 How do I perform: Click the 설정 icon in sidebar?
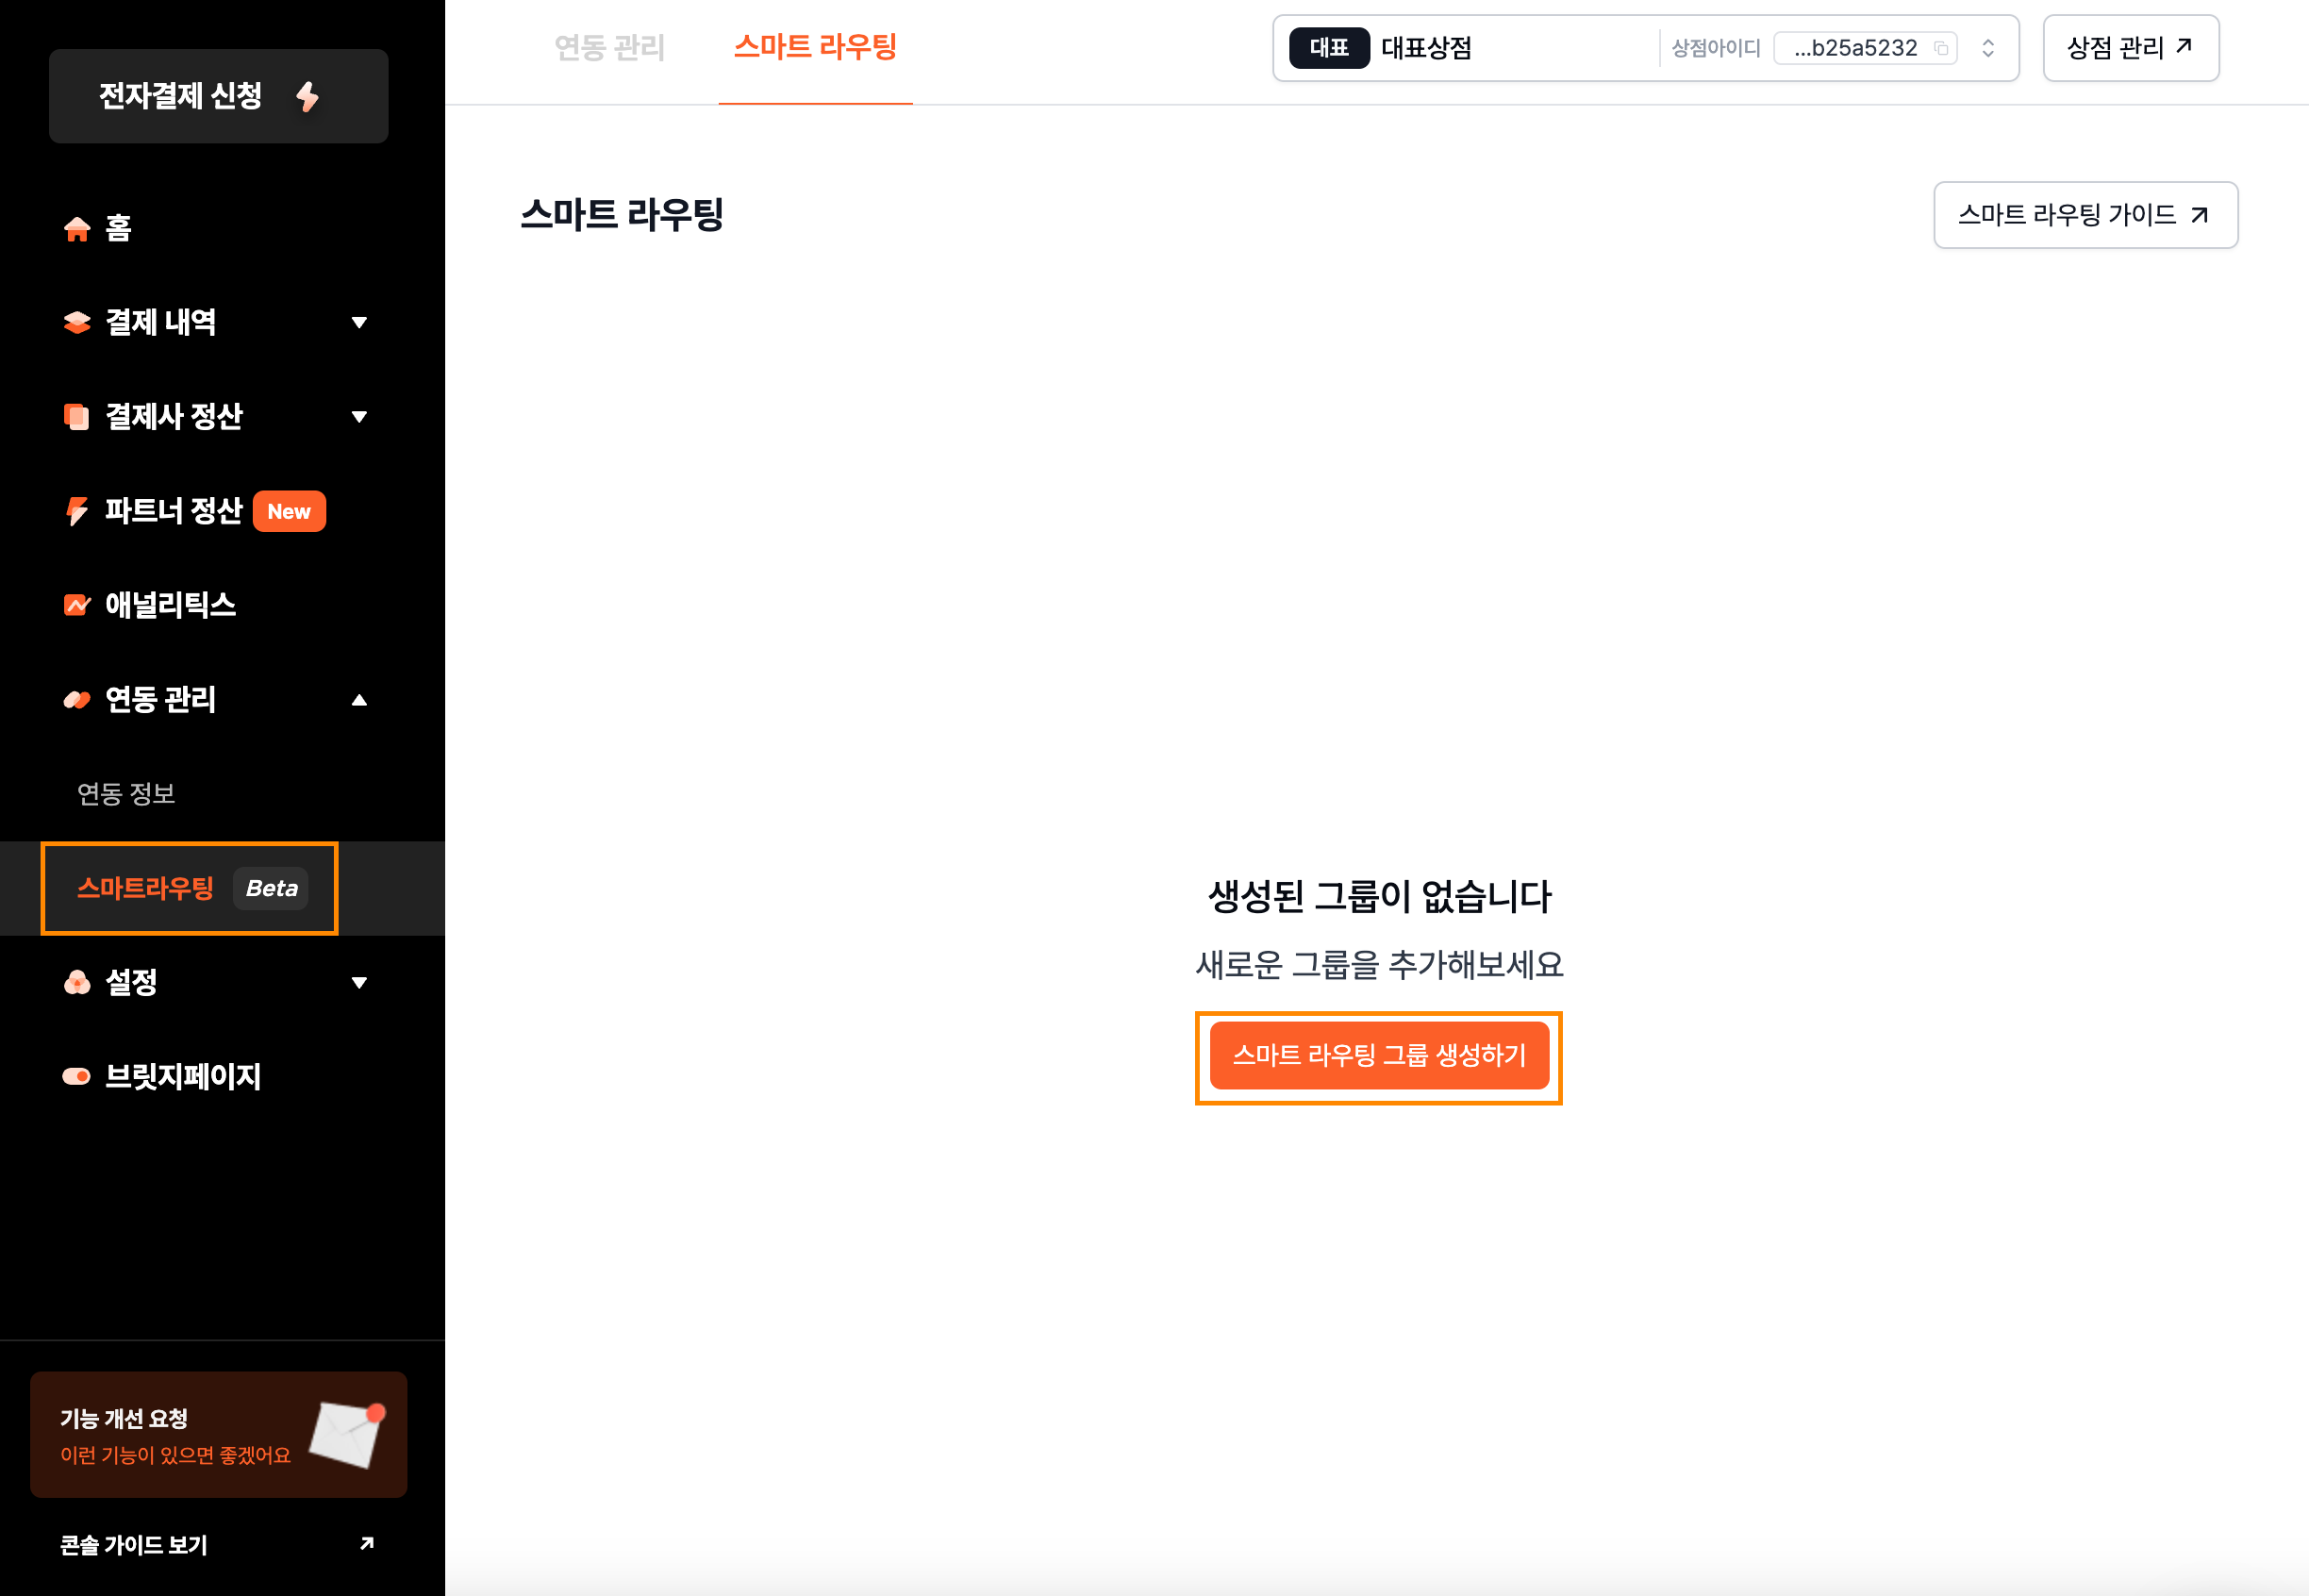coord(77,983)
